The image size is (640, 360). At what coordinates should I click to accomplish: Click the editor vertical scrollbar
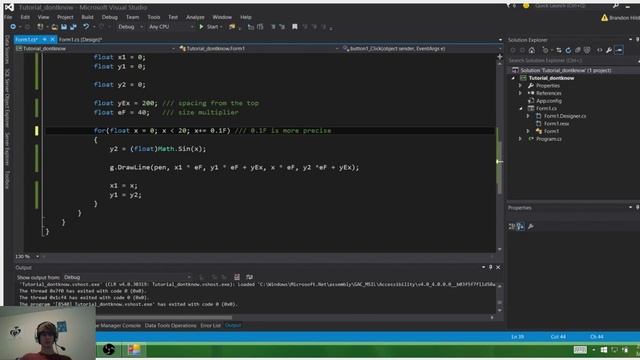(500, 155)
